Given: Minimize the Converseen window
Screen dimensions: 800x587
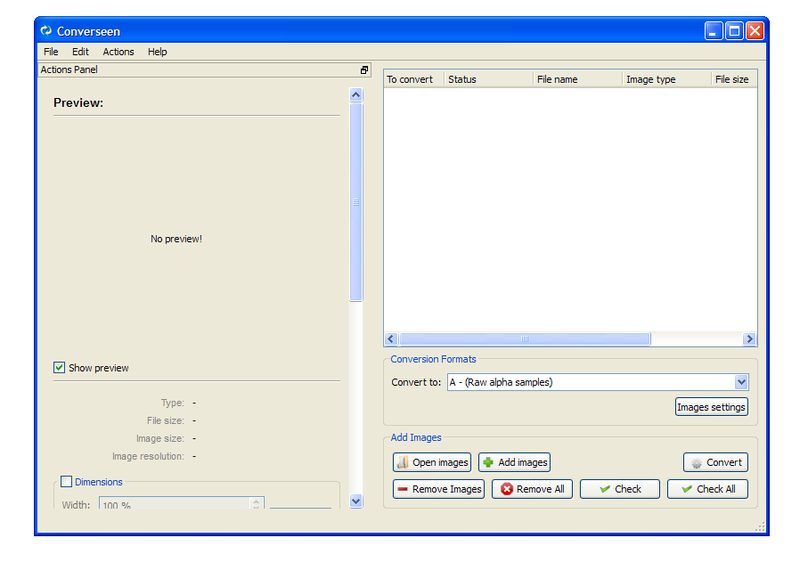Looking at the screenshot, I should pos(713,31).
